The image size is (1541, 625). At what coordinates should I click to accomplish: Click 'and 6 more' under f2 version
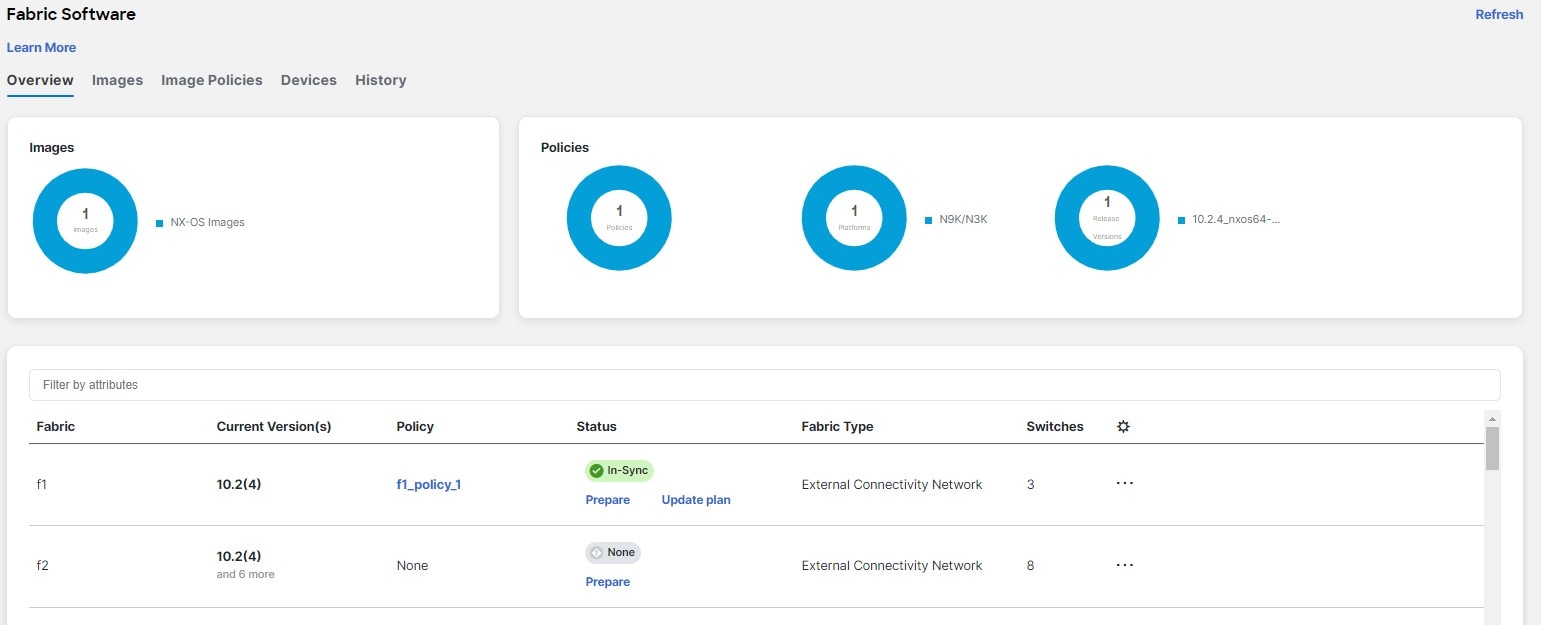coord(245,575)
